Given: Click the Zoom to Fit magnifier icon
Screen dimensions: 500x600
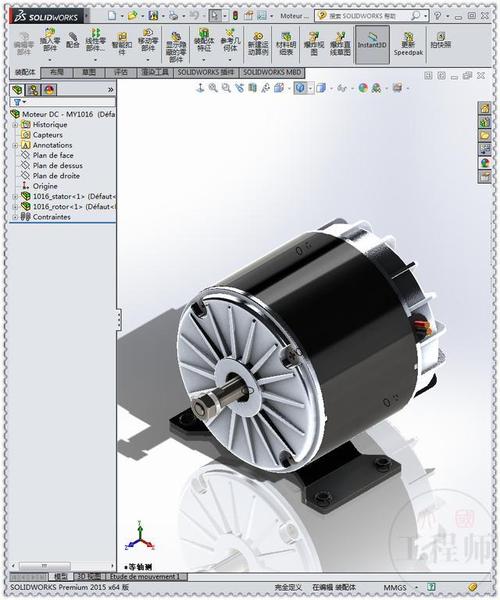Looking at the screenshot, I should pos(213,88).
